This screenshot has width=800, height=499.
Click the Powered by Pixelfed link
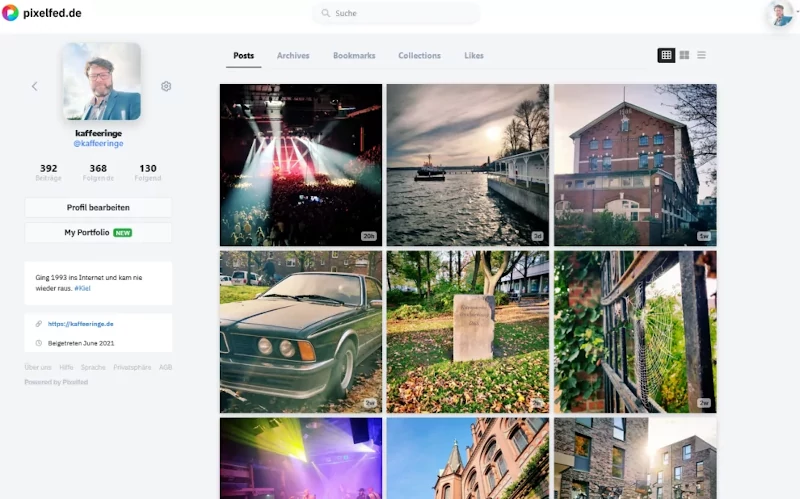pyautogui.click(x=56, y=382)
